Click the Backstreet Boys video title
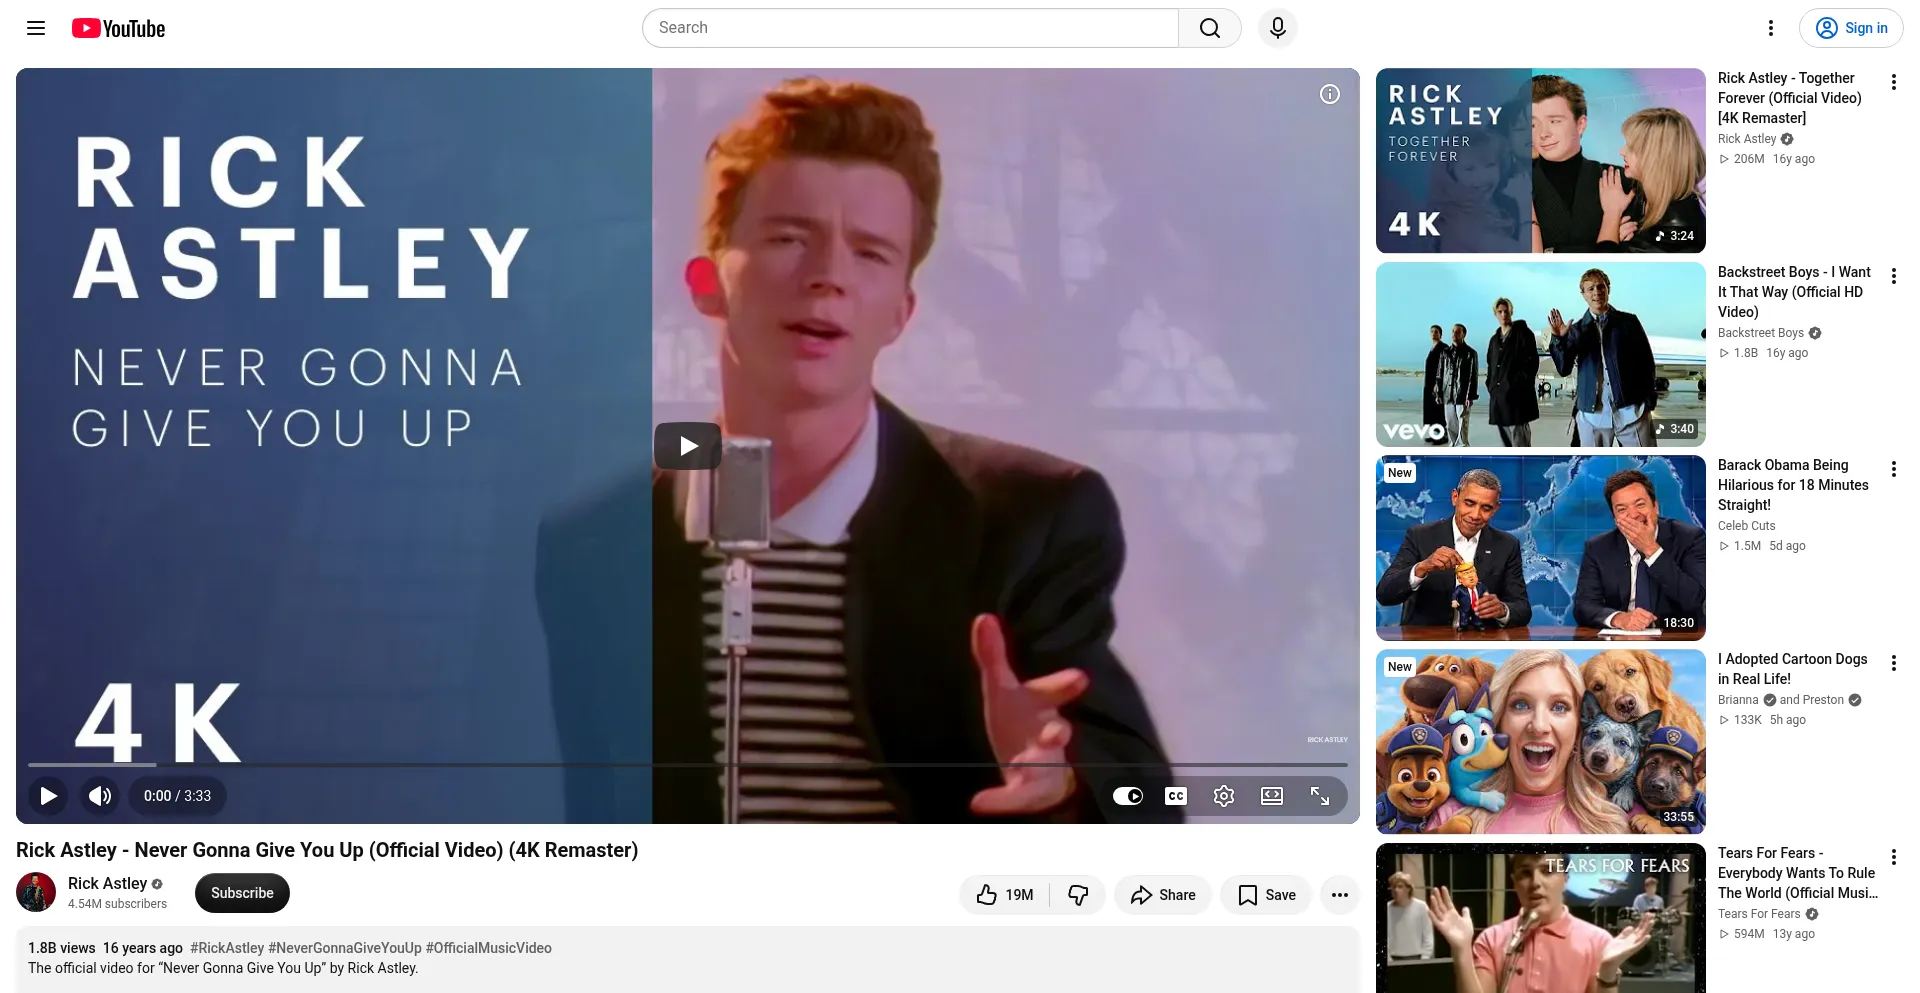The height and width of the screenshot is (993, 1920). coord(1794,292)
